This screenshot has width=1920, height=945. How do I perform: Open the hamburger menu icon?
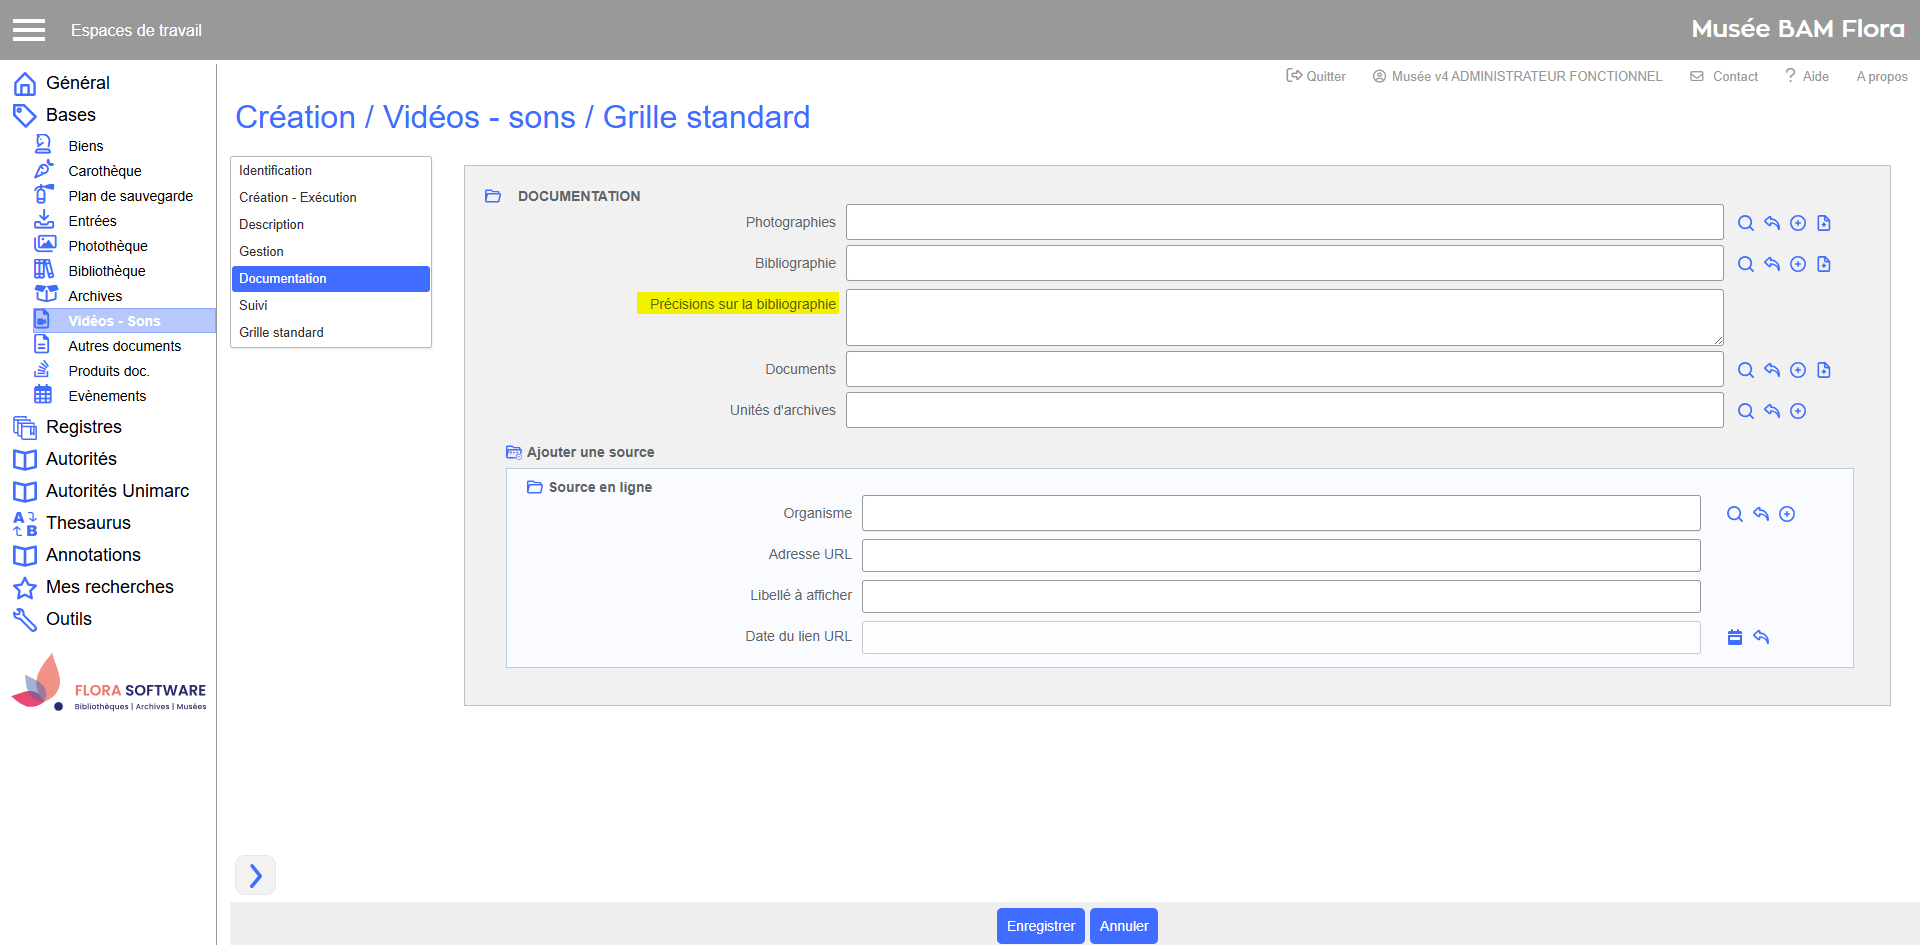tap(29, 30)
